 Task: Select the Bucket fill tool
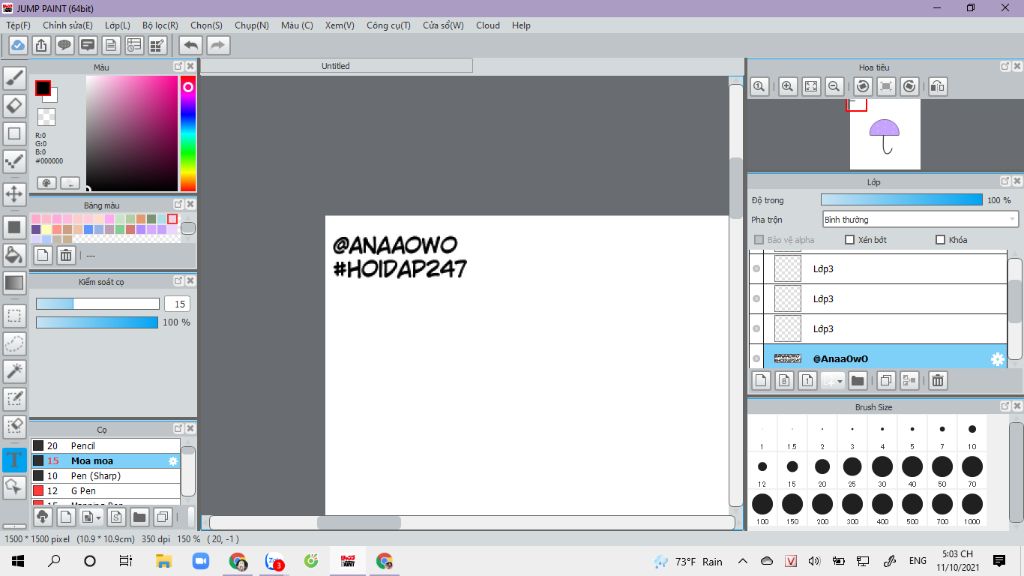14,255
